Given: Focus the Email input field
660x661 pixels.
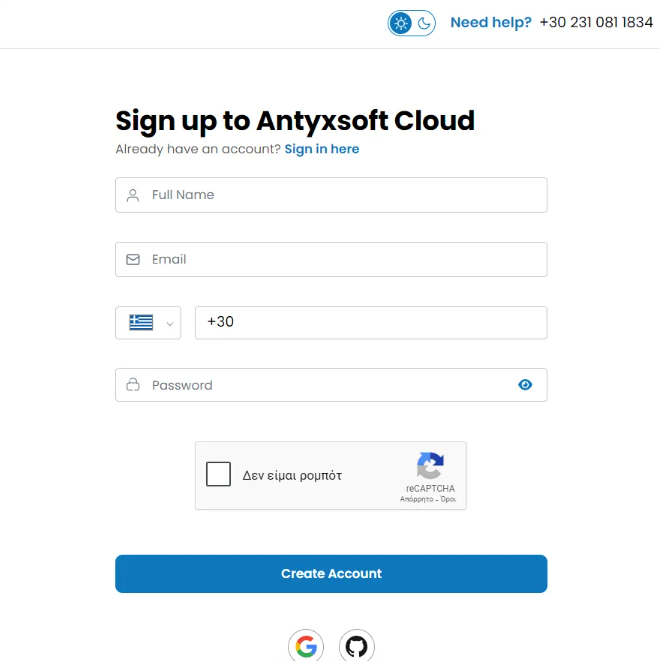Looking at the screenshot, I should (x=340, y=260).
